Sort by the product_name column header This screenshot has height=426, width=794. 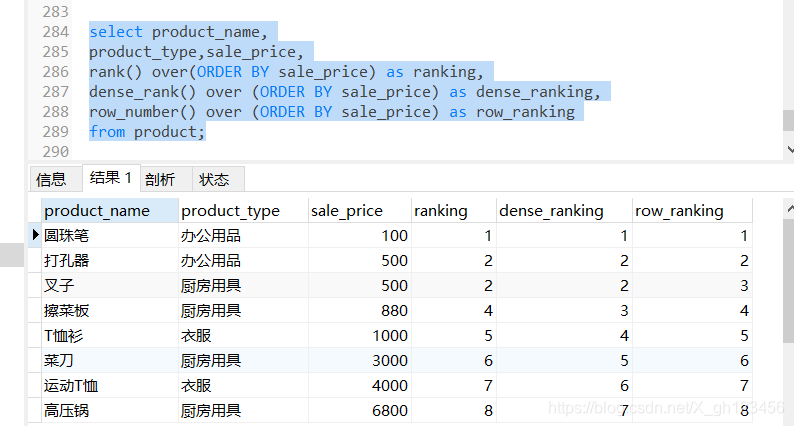pyautogui.click(x=110, y=211)
